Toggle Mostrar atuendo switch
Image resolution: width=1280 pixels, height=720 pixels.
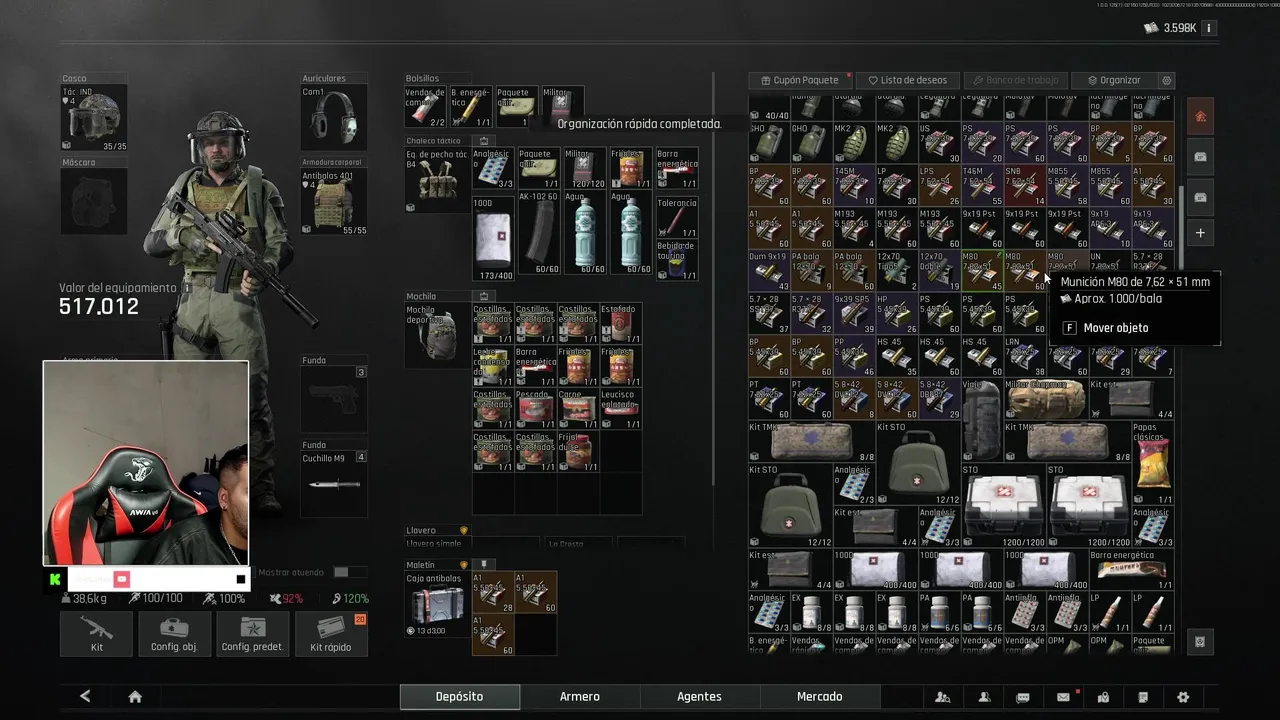pyautogui.click(x=348, y=572)
